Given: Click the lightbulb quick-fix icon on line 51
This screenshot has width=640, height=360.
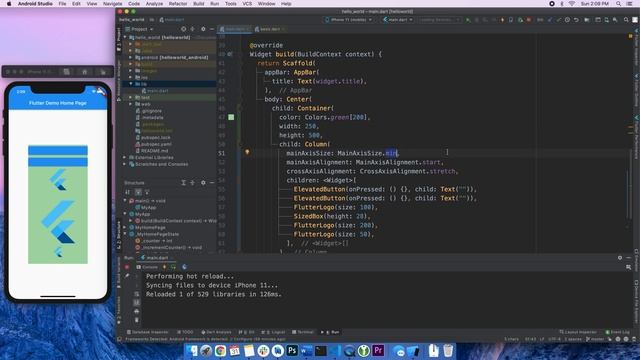Looking at the screenshot, I should tap(247, 152).
